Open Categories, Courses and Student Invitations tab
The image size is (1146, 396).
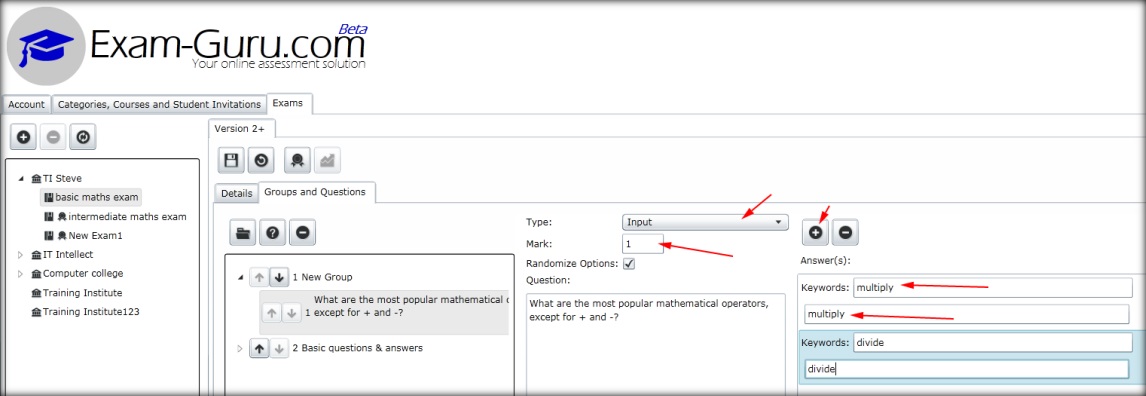(159, 104)
